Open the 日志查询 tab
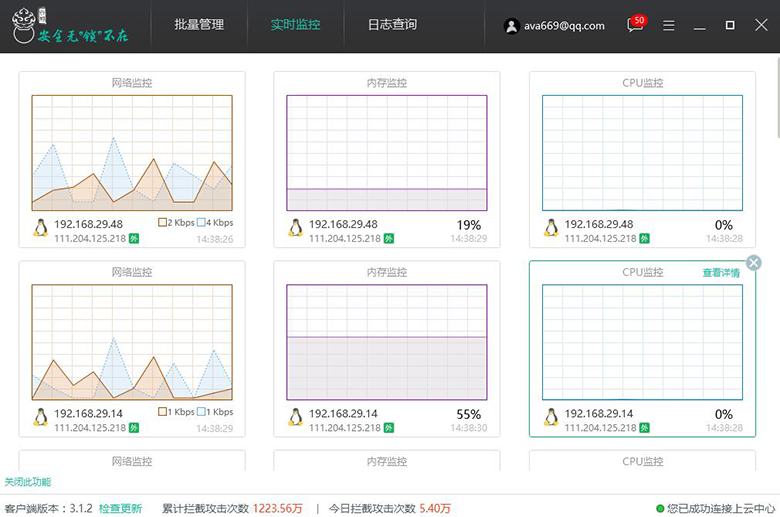 (x=392, y=24)
